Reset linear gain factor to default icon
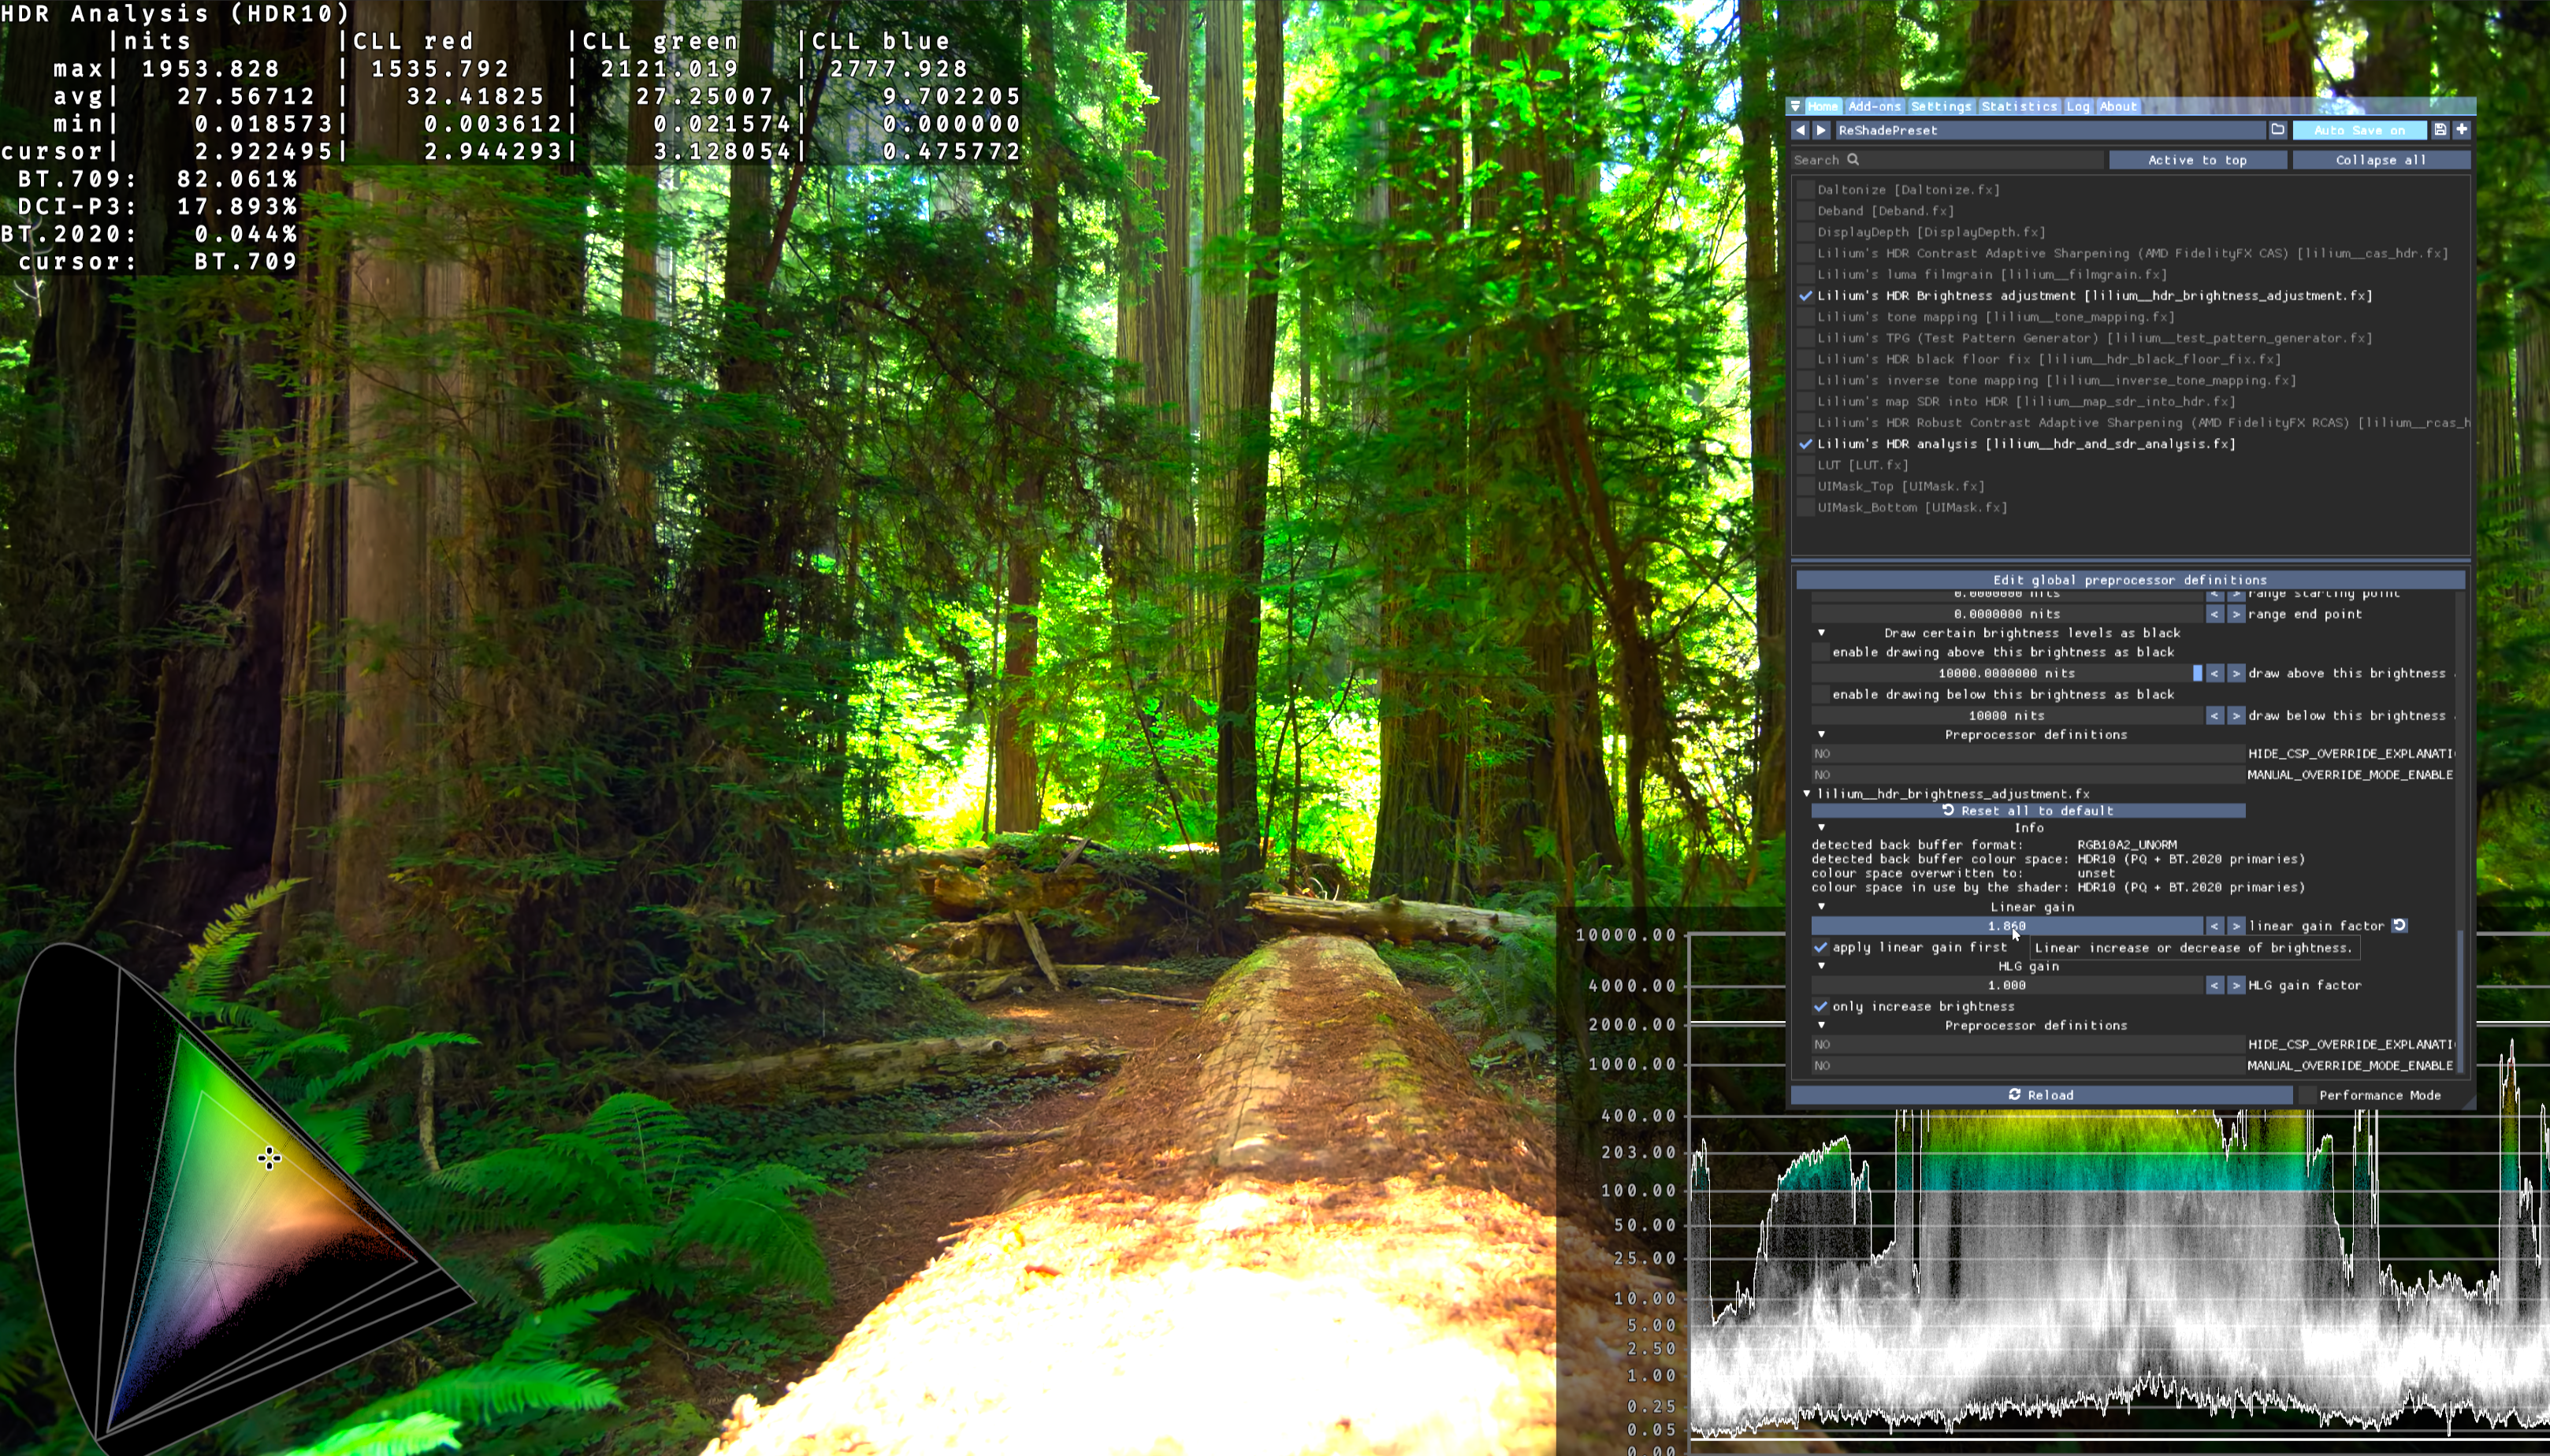 point(2399,926)
